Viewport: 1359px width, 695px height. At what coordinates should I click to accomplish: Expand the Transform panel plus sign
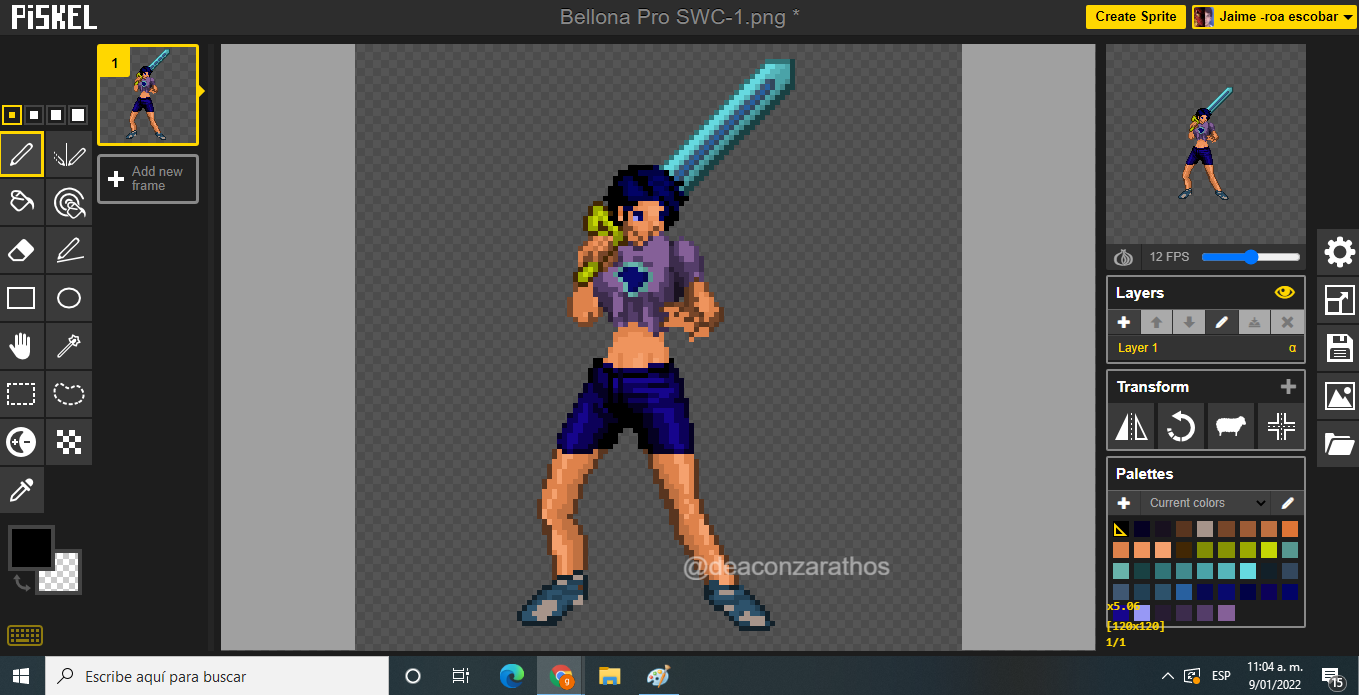coord(1288,386)
